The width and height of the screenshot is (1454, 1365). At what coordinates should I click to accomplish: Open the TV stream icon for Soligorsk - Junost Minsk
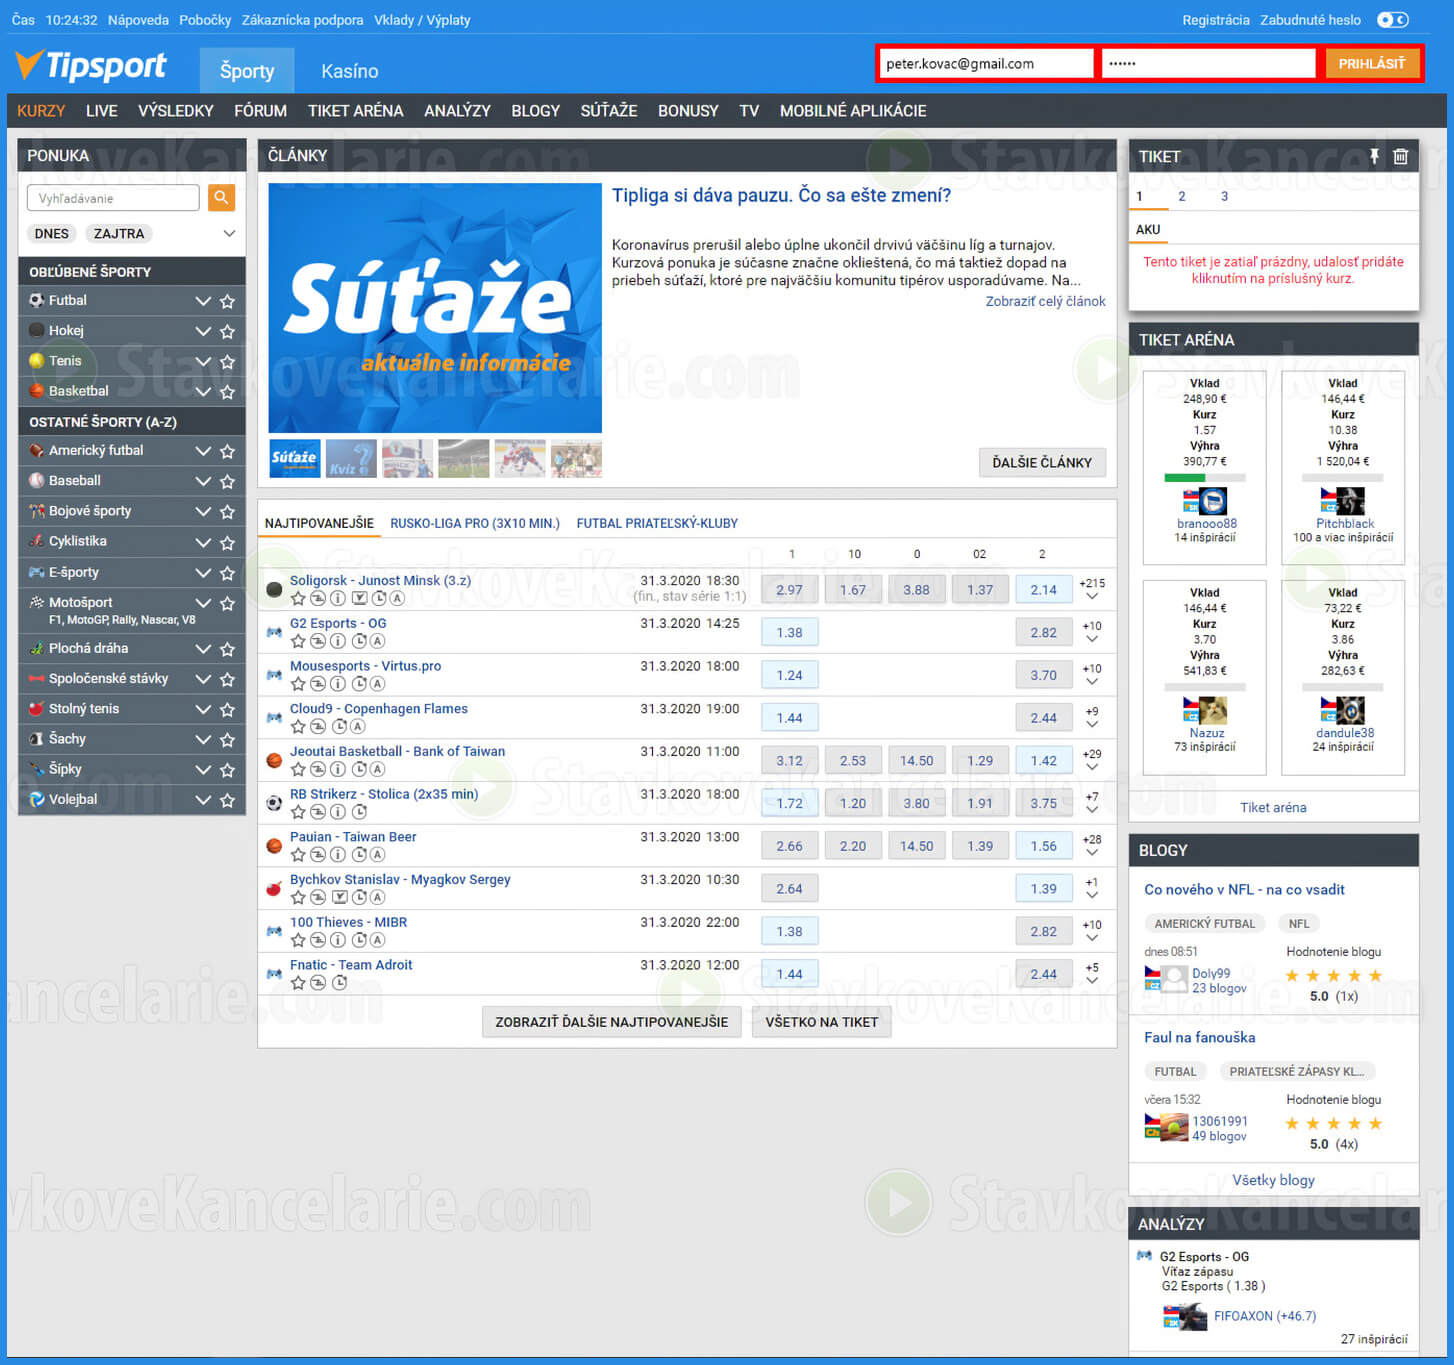click(x=359, y=598)
